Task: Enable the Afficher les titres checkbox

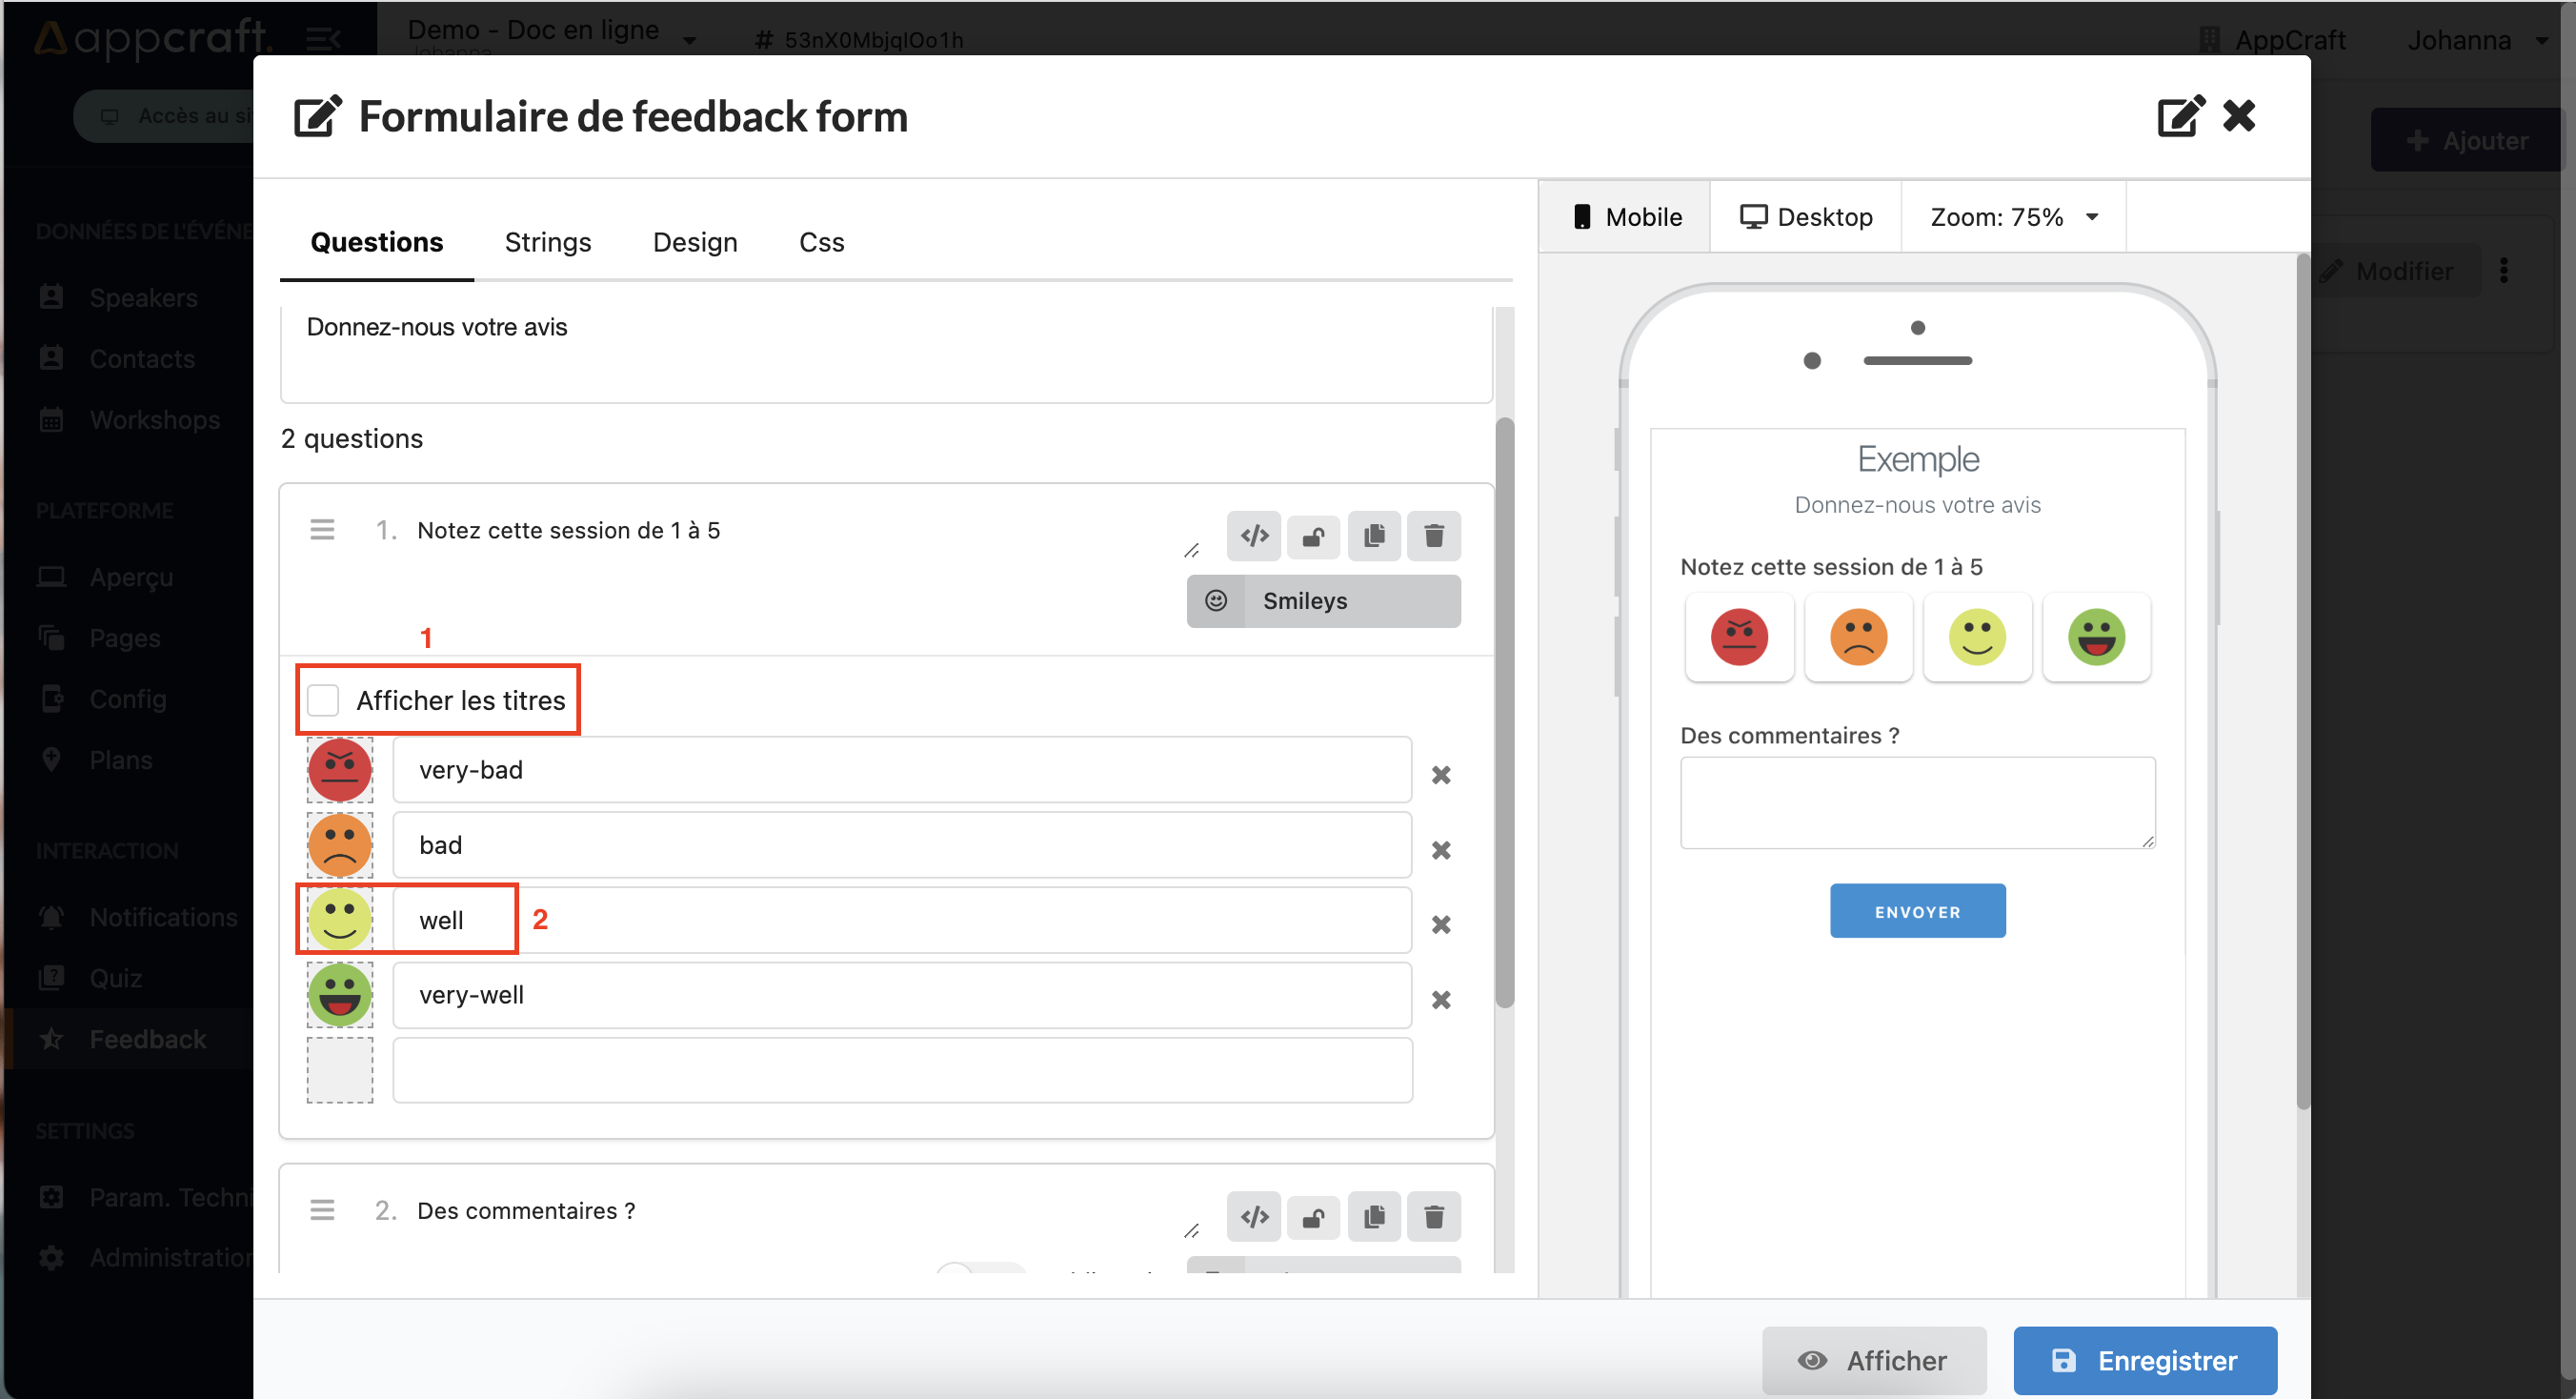Action: click(x=326, y=699)
